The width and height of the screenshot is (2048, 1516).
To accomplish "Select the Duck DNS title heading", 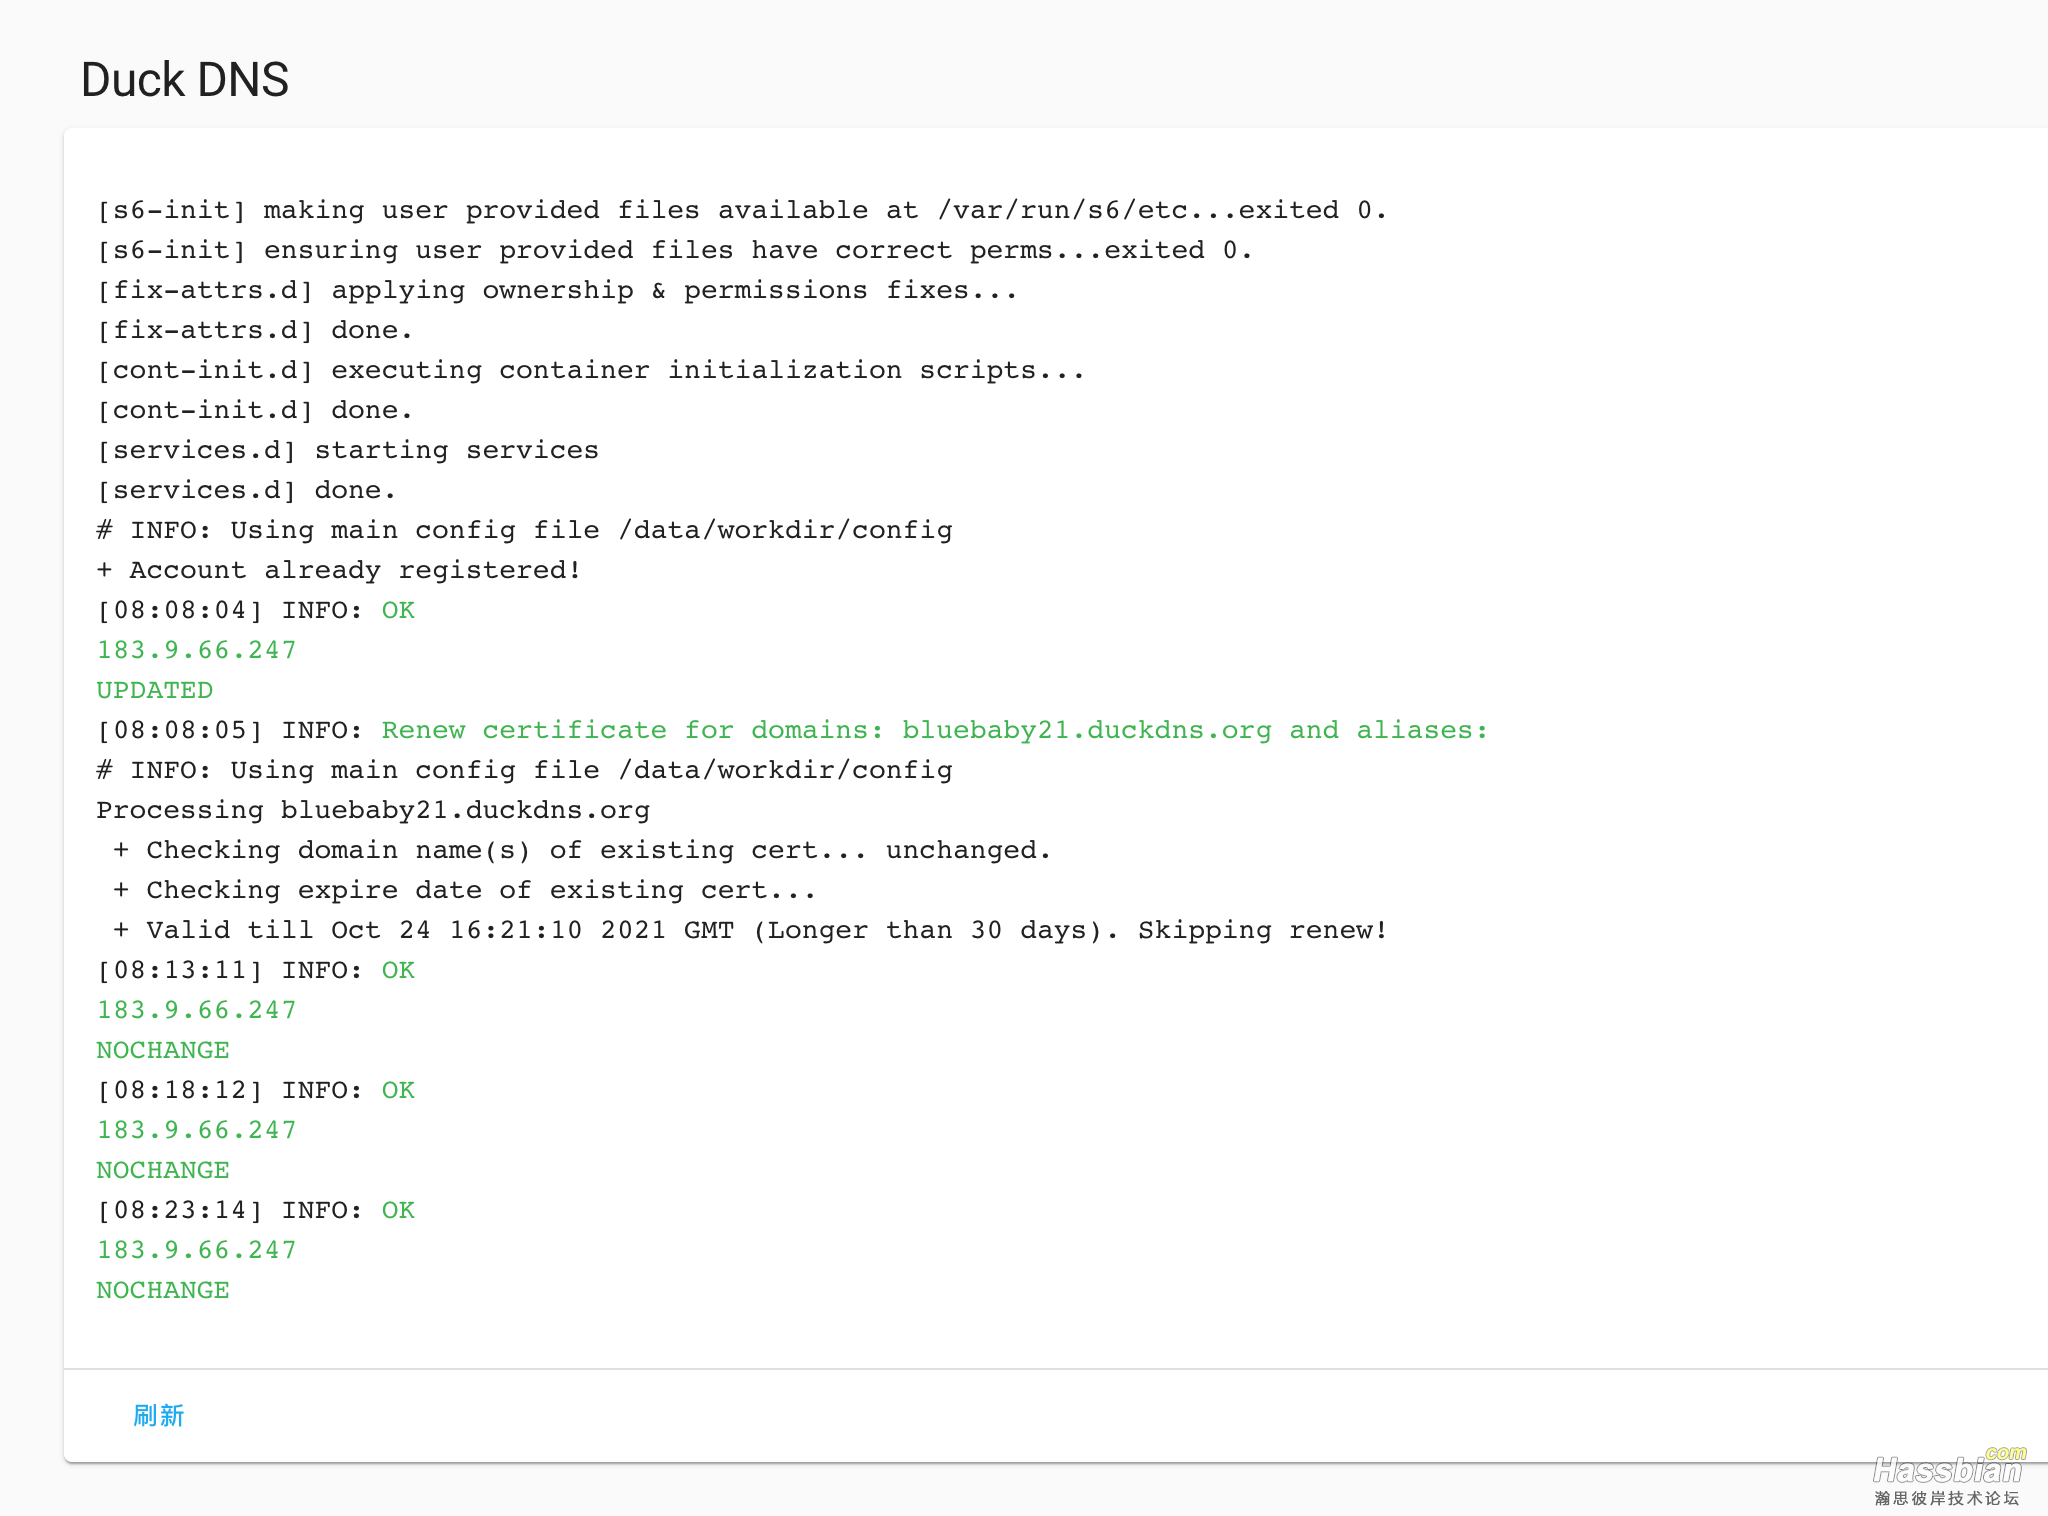I will (x=185, y=80).
